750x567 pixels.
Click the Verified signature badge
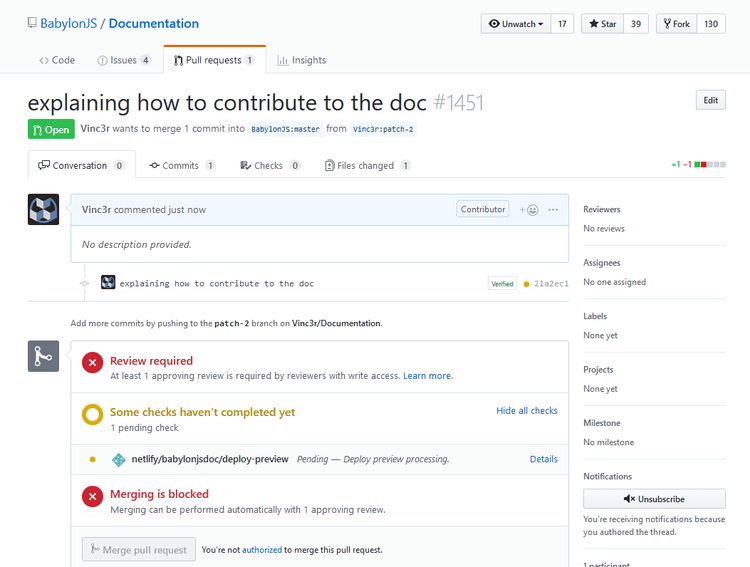(x=502, y=284)
